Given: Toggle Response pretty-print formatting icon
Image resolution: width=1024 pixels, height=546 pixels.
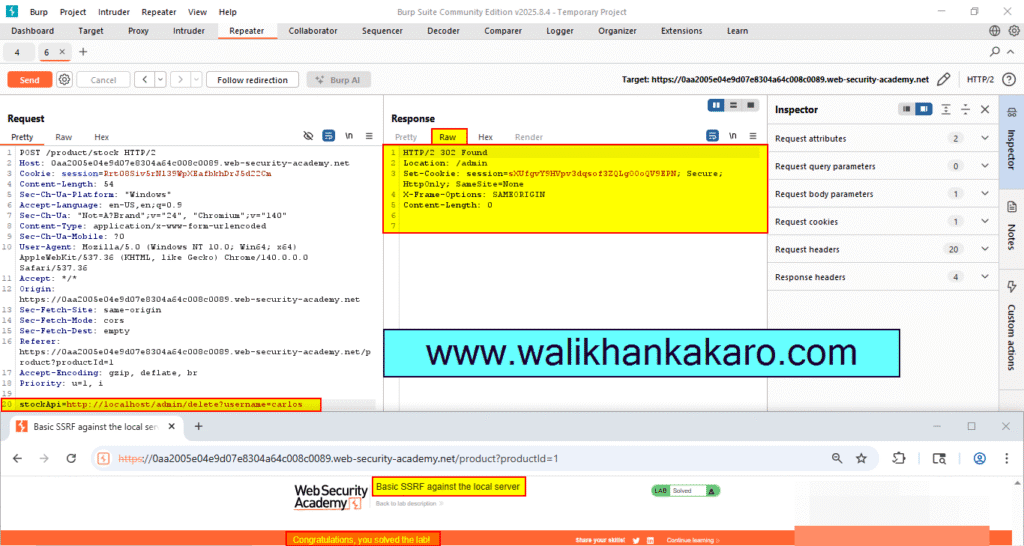Looking at the screenshot, I should point(712,136).
